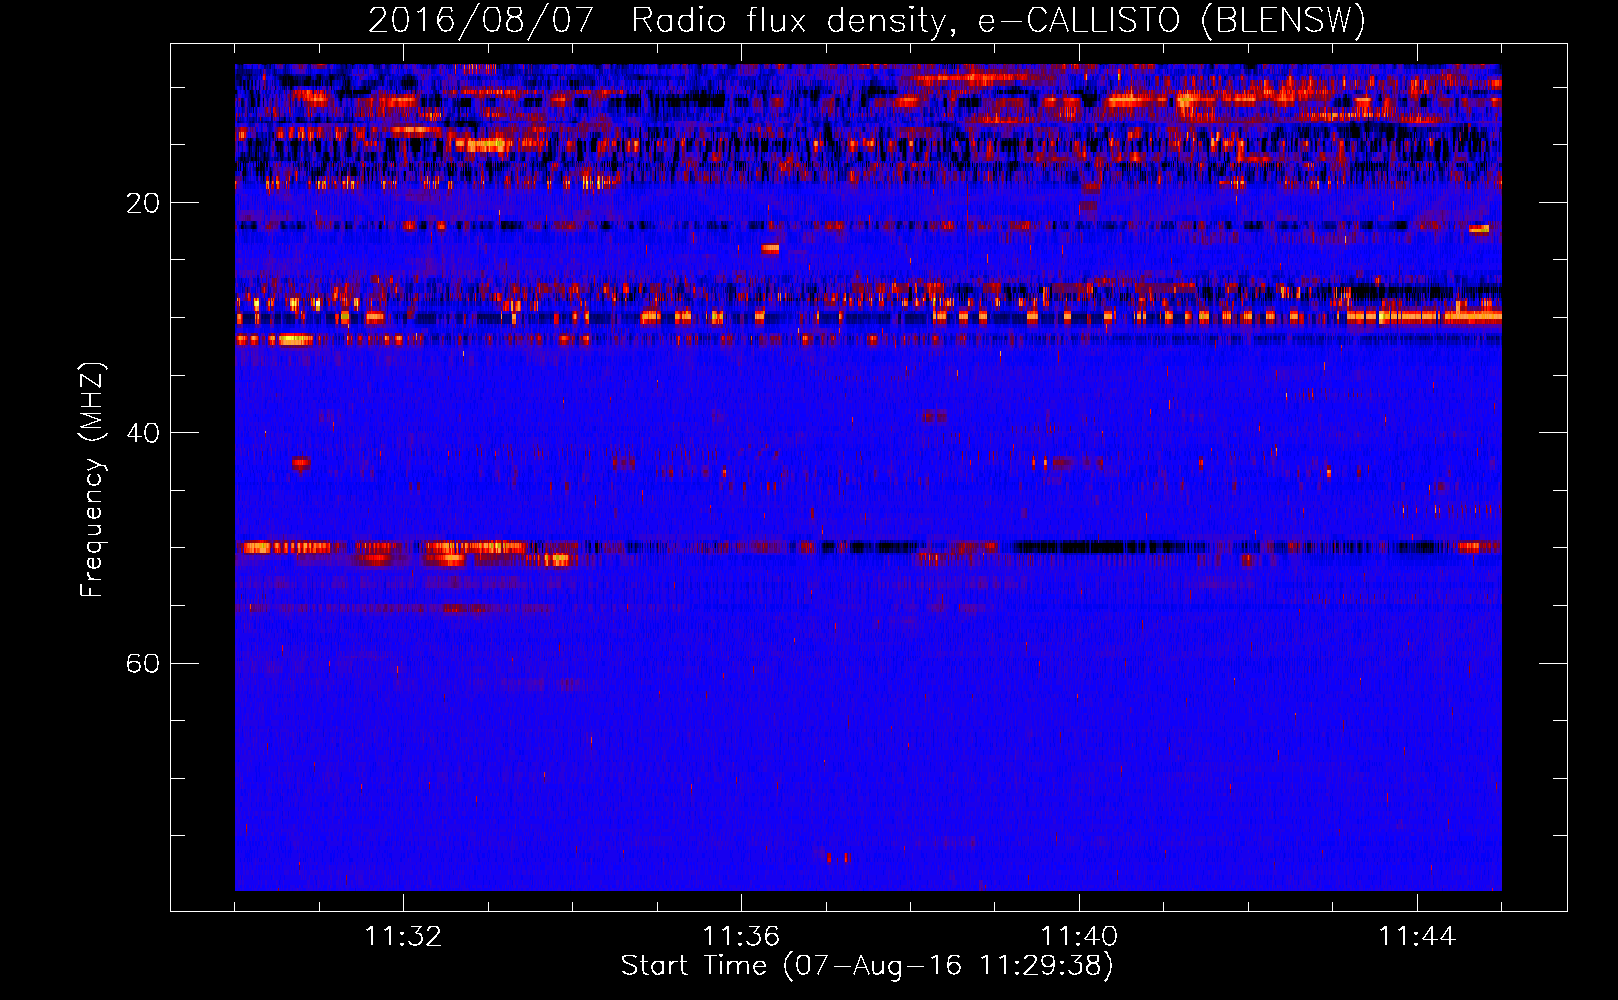Click the "Frequency (MHZ)" axis label

[x=92, y=479]
